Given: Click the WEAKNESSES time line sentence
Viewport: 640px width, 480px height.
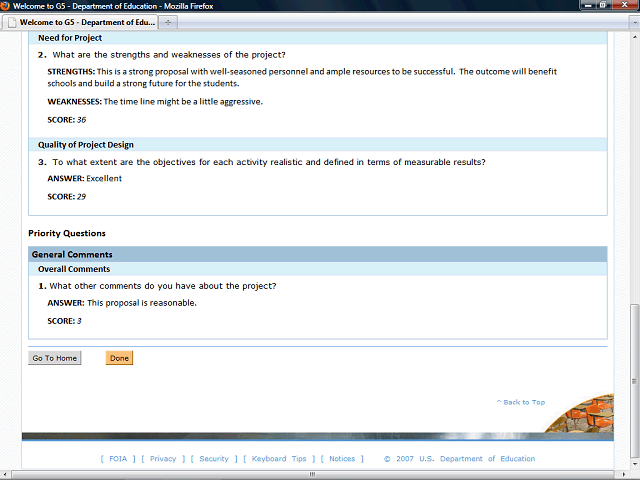Looking at the screenshot, I should tap(183, 102).
